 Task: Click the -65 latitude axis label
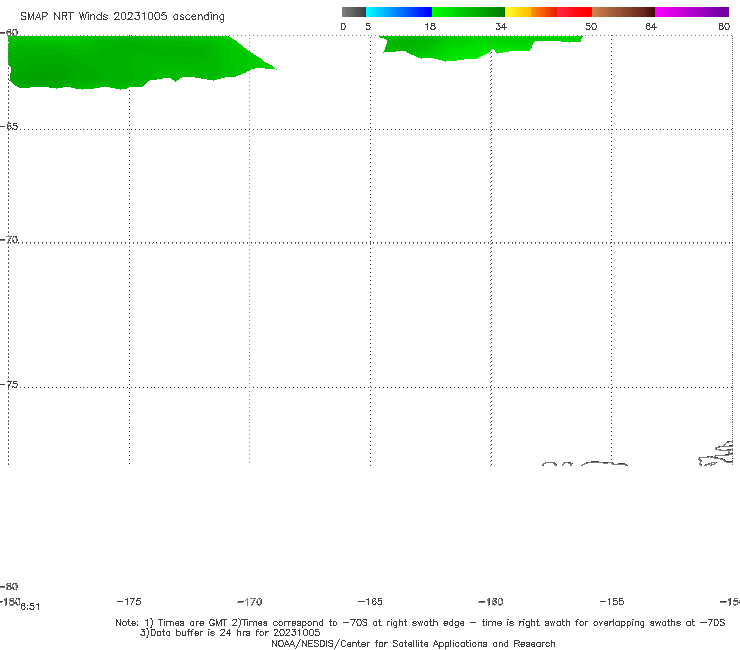[x=9, y=126]
